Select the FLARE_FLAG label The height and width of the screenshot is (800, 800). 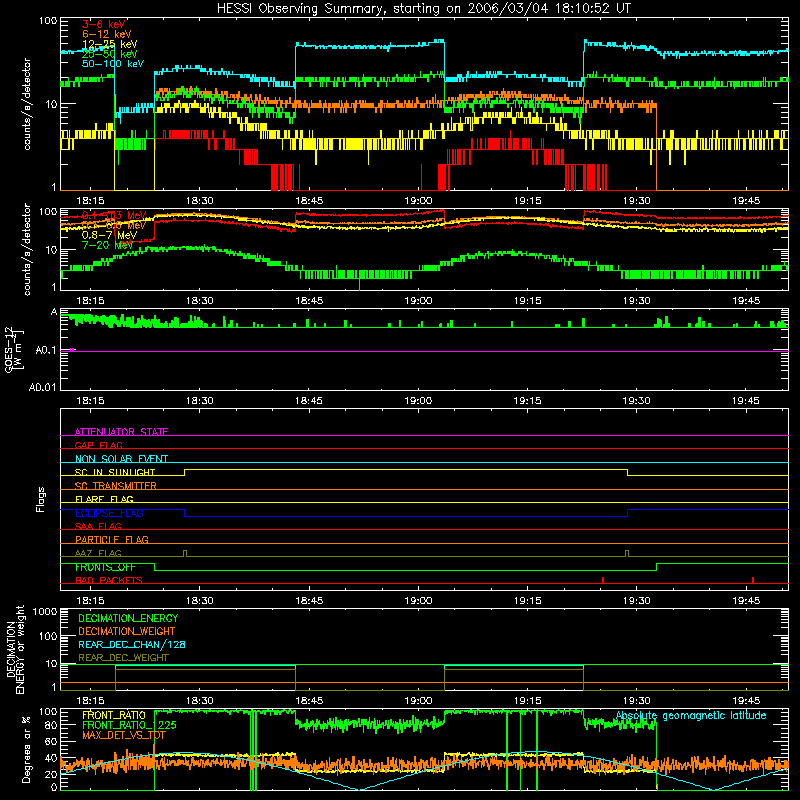pyautogui.click(x=104, y=499)
